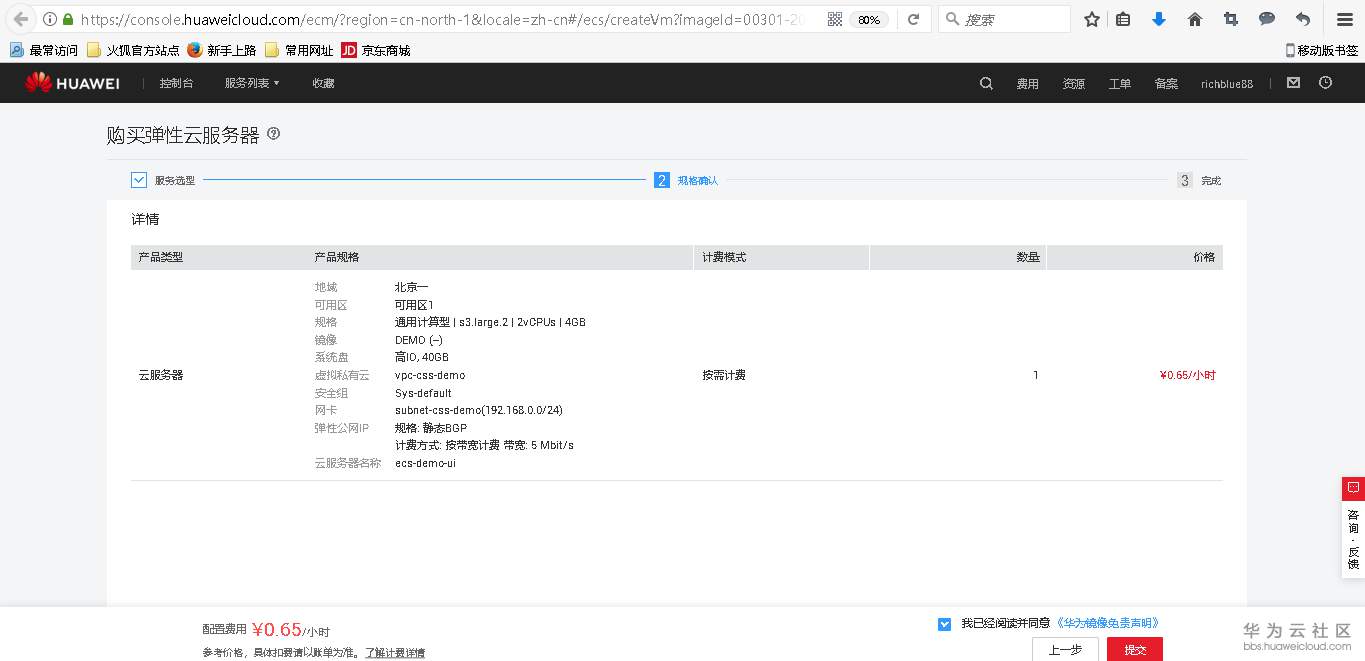Image resolution: width=1365 pixels, height=661 pixels.
Task: Open 最常访问 bookmark folder
Action: [x=44, y=50]
